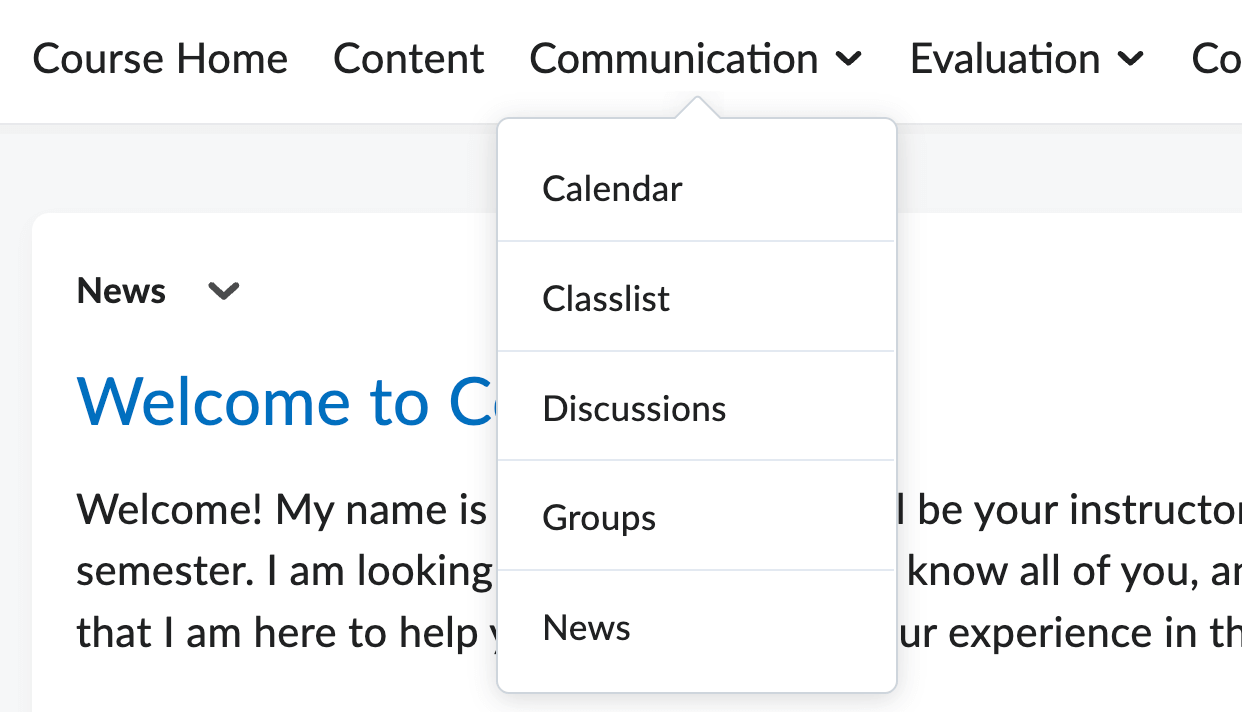Open the Calendar from the Communication menu
1242x712 pixels.
(x=612, y=188)
